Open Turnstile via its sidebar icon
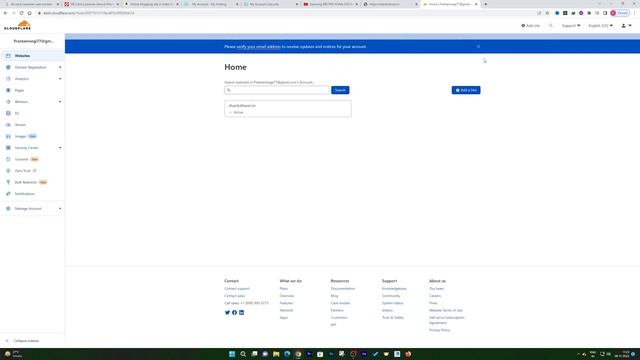Viewport: 640px width, 360px height. point(8,159)
